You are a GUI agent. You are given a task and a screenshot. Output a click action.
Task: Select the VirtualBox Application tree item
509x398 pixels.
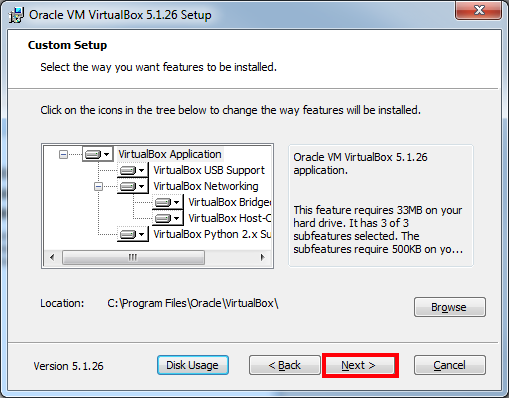(170, 154)
